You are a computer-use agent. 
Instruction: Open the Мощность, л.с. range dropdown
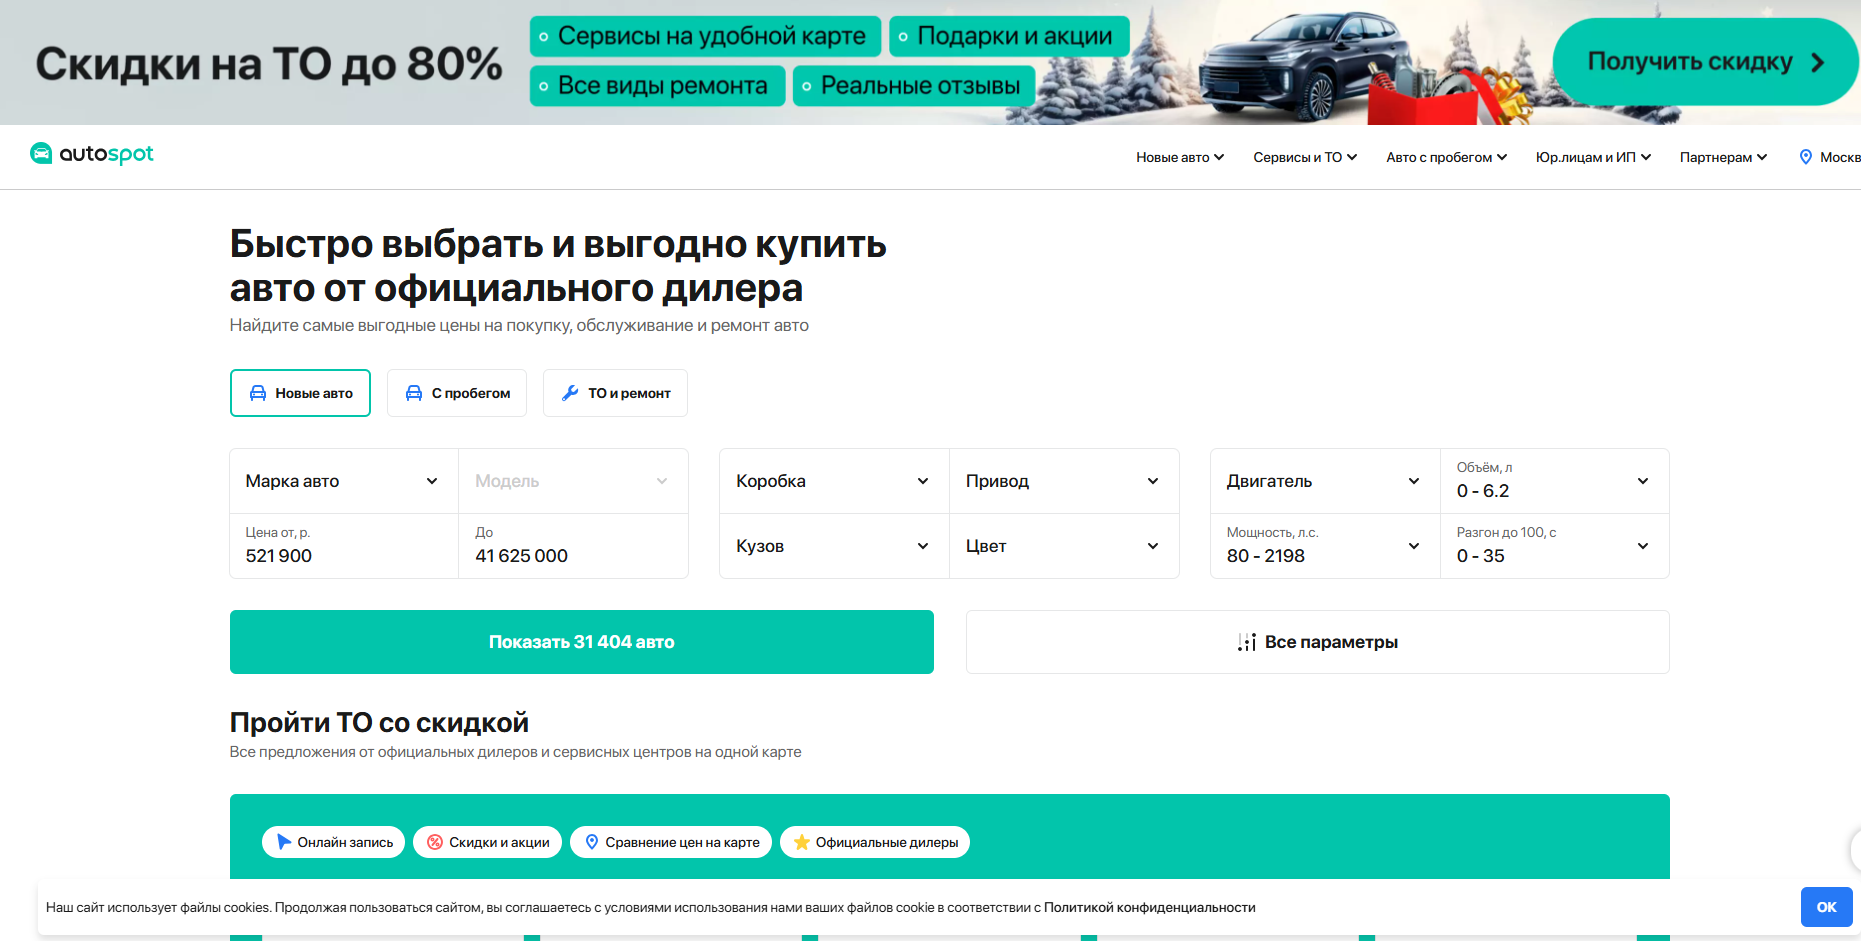click(1325, 546)
